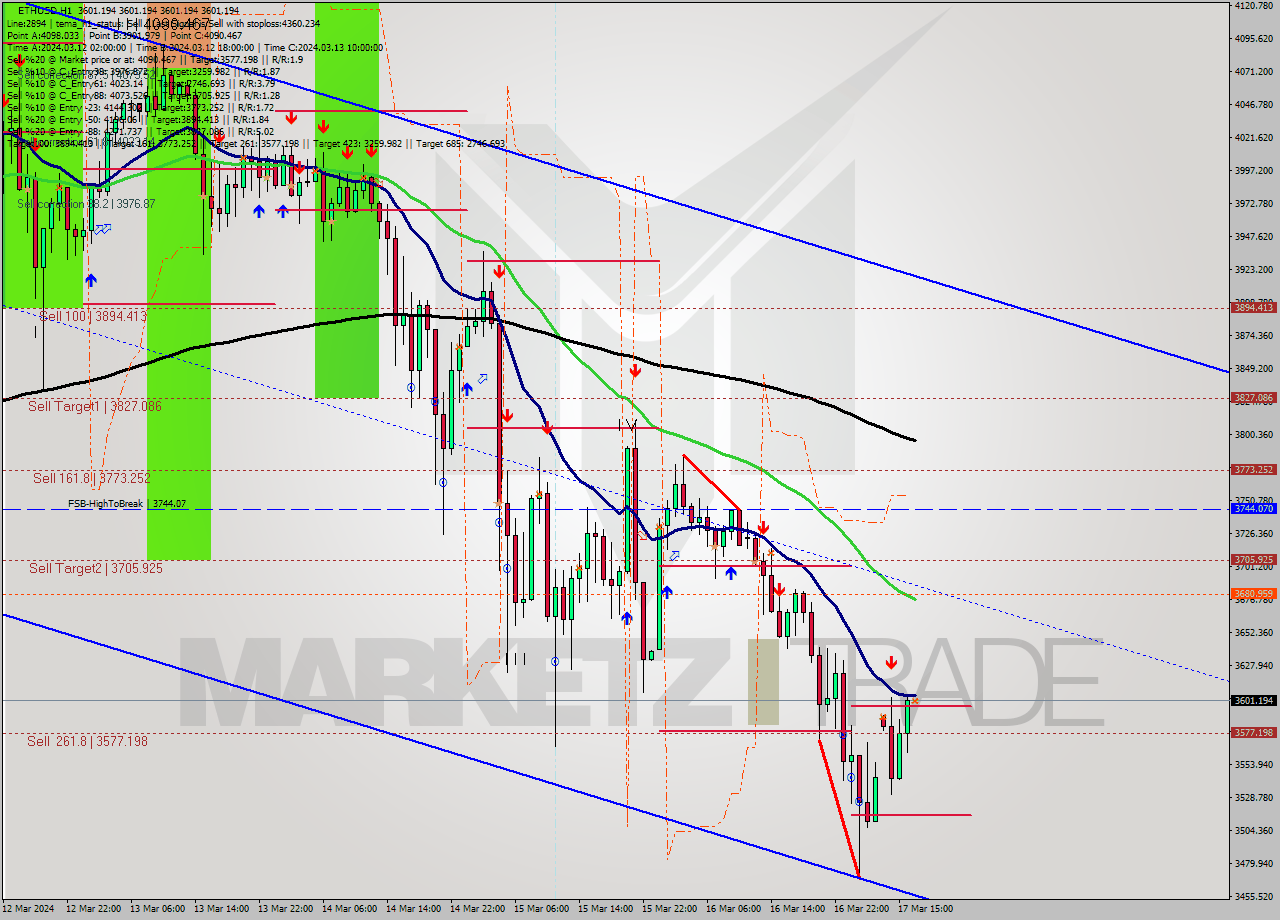Select the 'Sell 161.8 | 3773.252' label
1280x920 pixels.
click(92, 478)
